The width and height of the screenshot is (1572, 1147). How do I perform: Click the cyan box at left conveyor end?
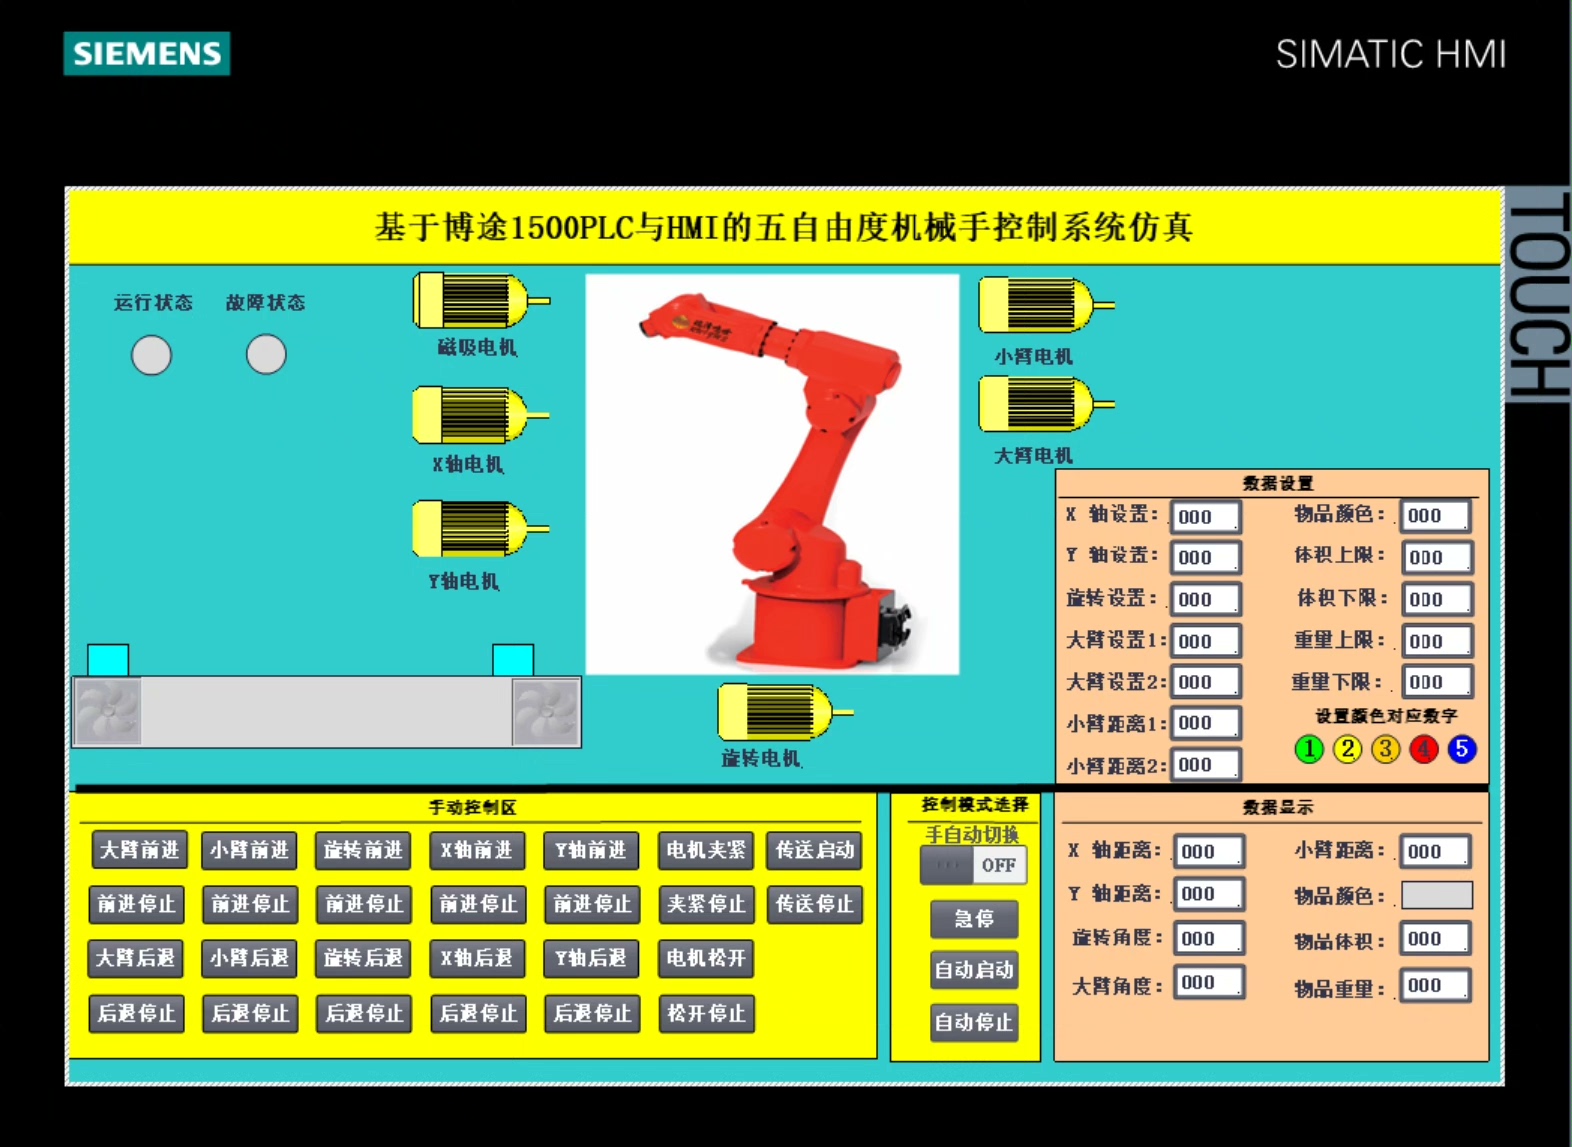[108, 660]
